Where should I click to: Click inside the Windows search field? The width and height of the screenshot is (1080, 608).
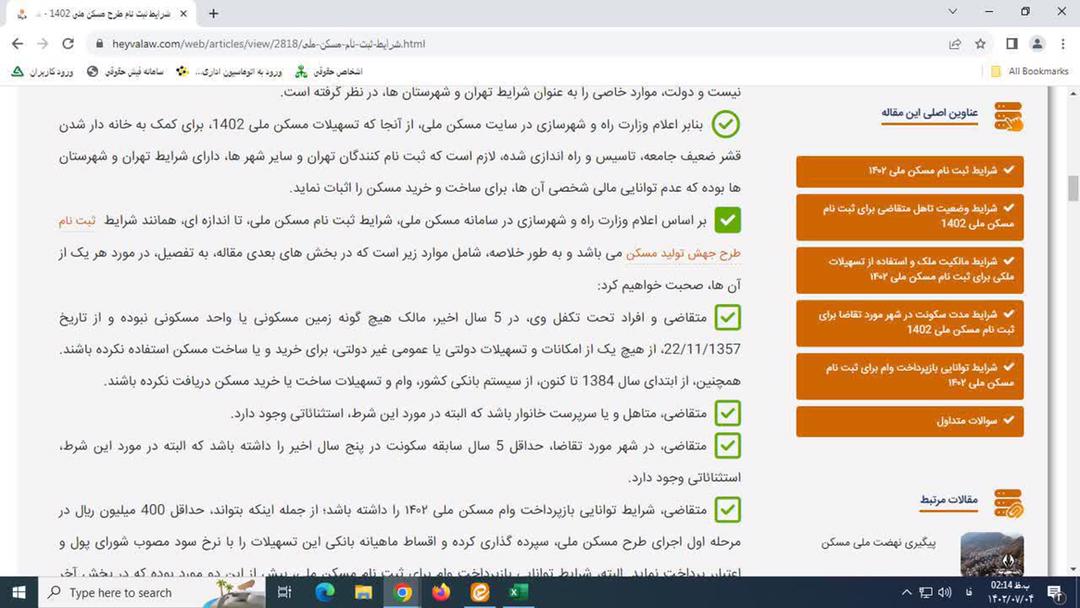click(x=120, y=593)
